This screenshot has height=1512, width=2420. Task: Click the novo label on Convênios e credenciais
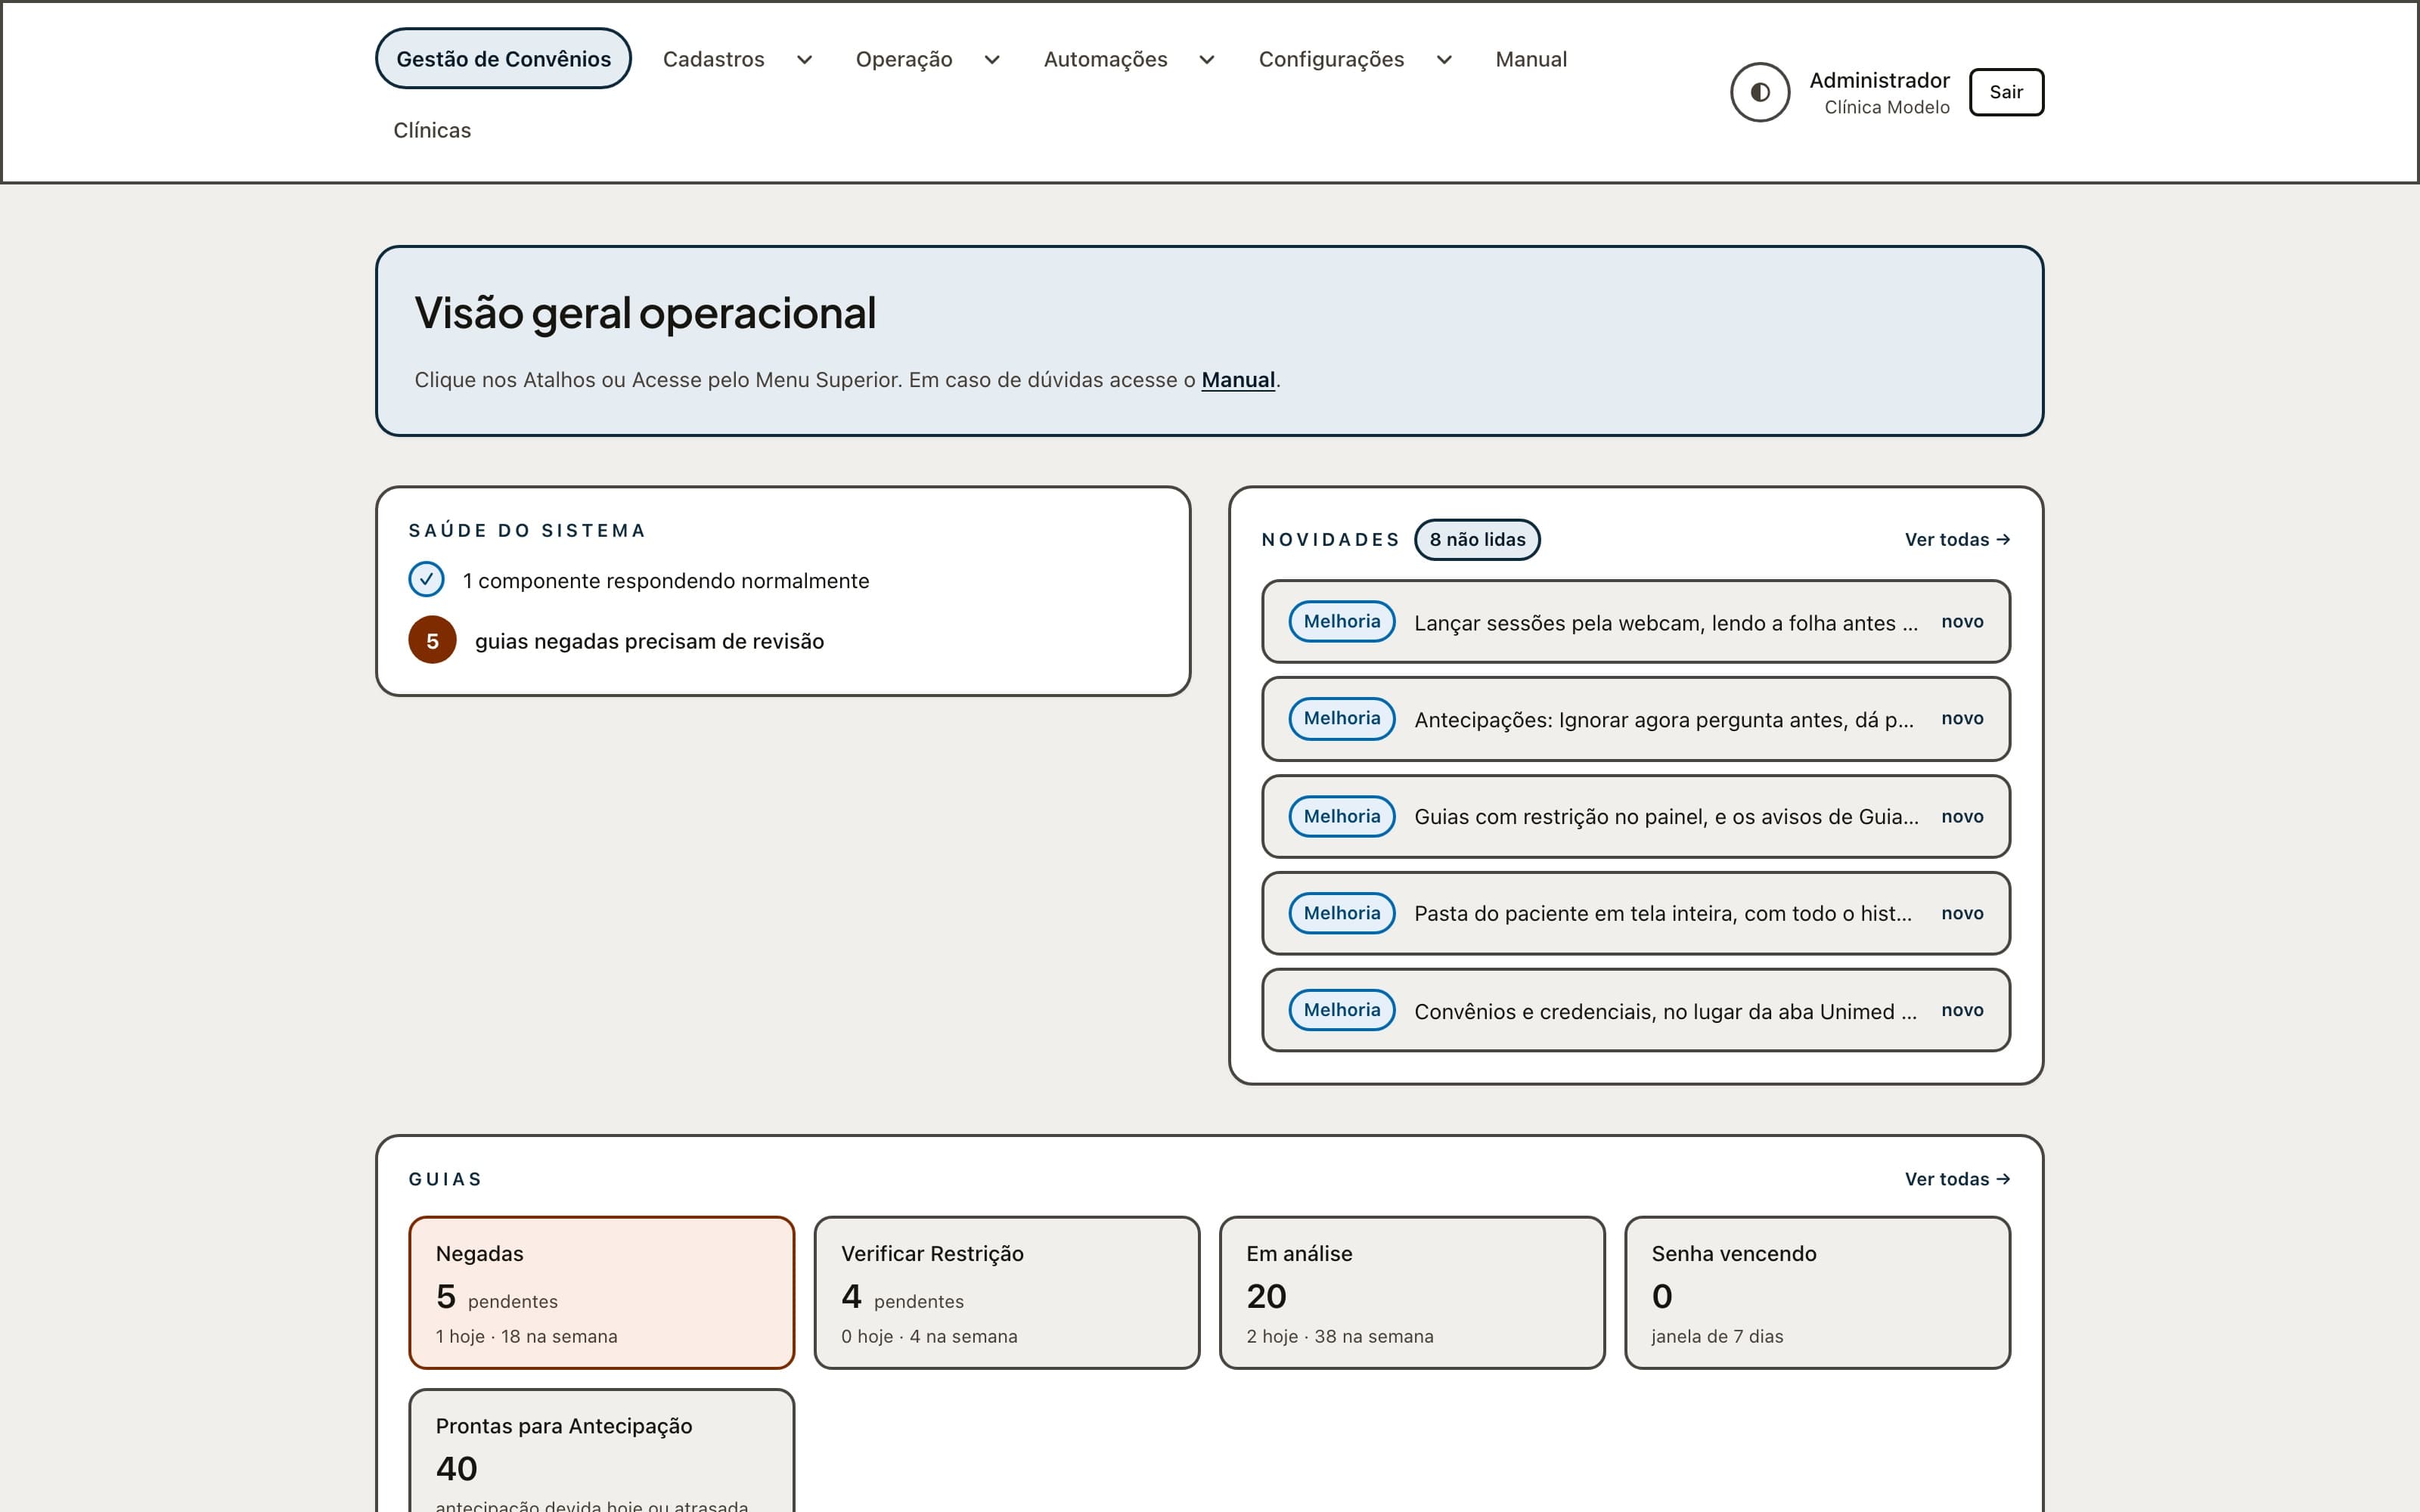[x=1962, y=1010]
